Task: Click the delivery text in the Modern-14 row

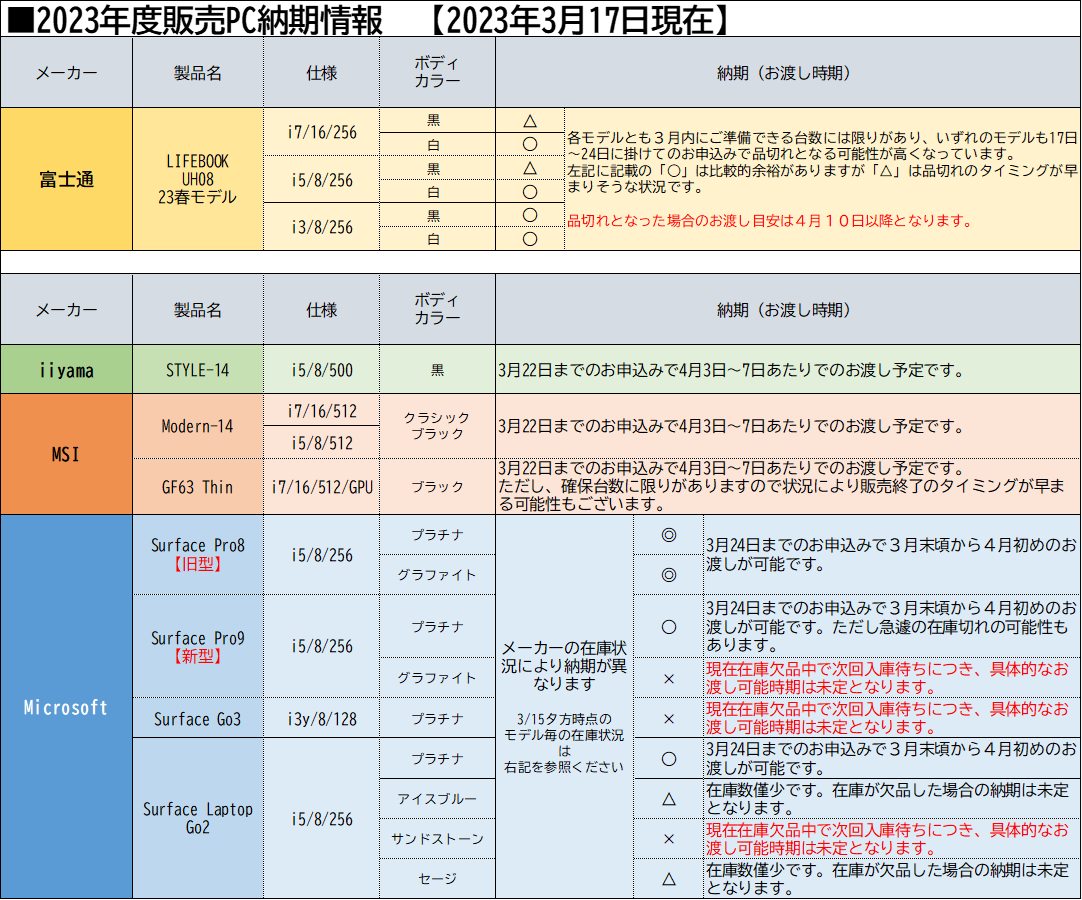Action: (x=731, y=426)
